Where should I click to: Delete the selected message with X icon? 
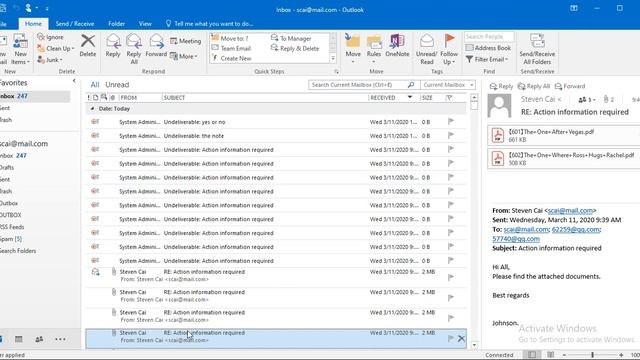coord(461,338)
